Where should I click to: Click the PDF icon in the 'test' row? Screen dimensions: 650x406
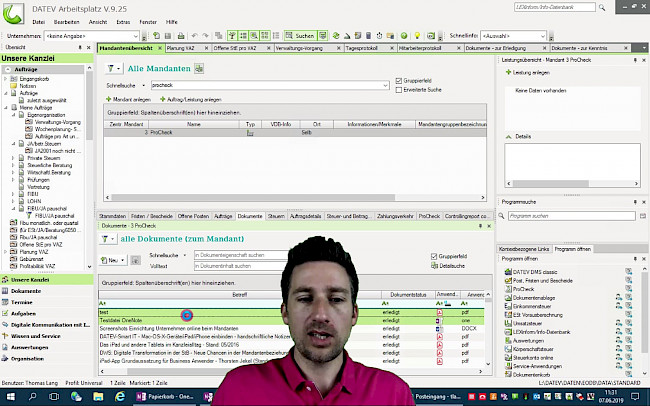(x=439, y=312)
